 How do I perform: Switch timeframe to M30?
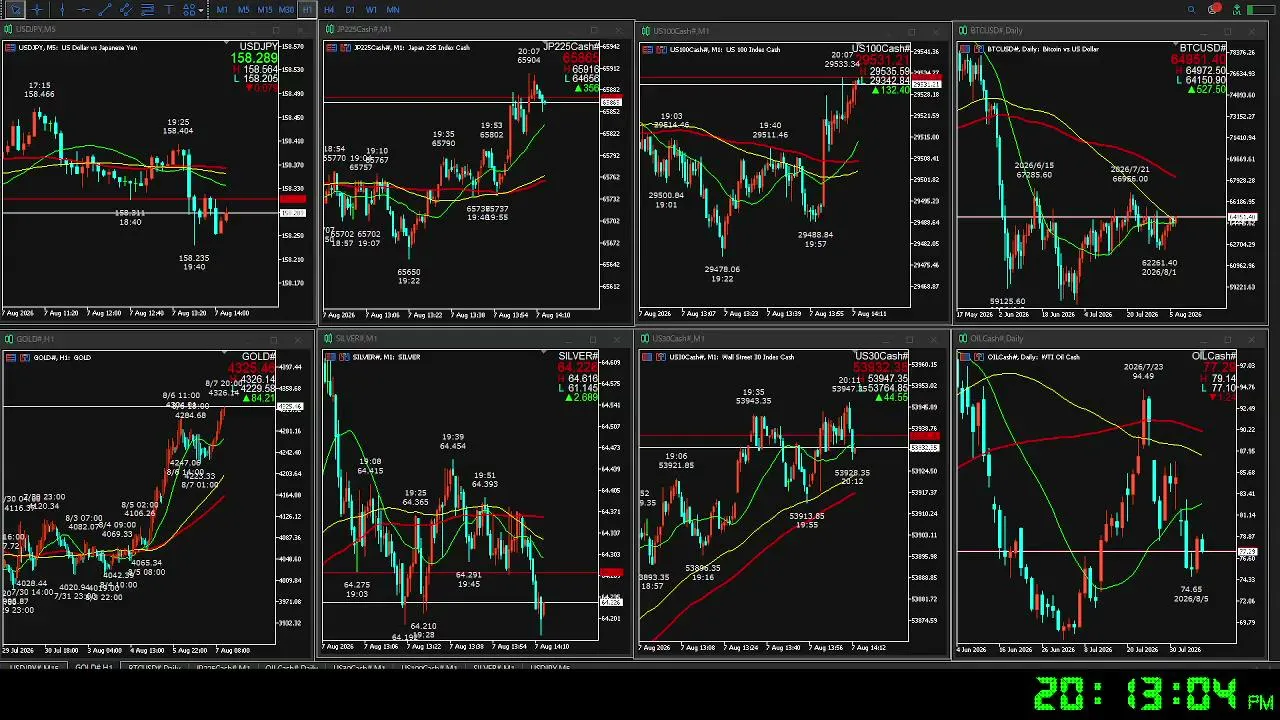click(x=286, y=9)
